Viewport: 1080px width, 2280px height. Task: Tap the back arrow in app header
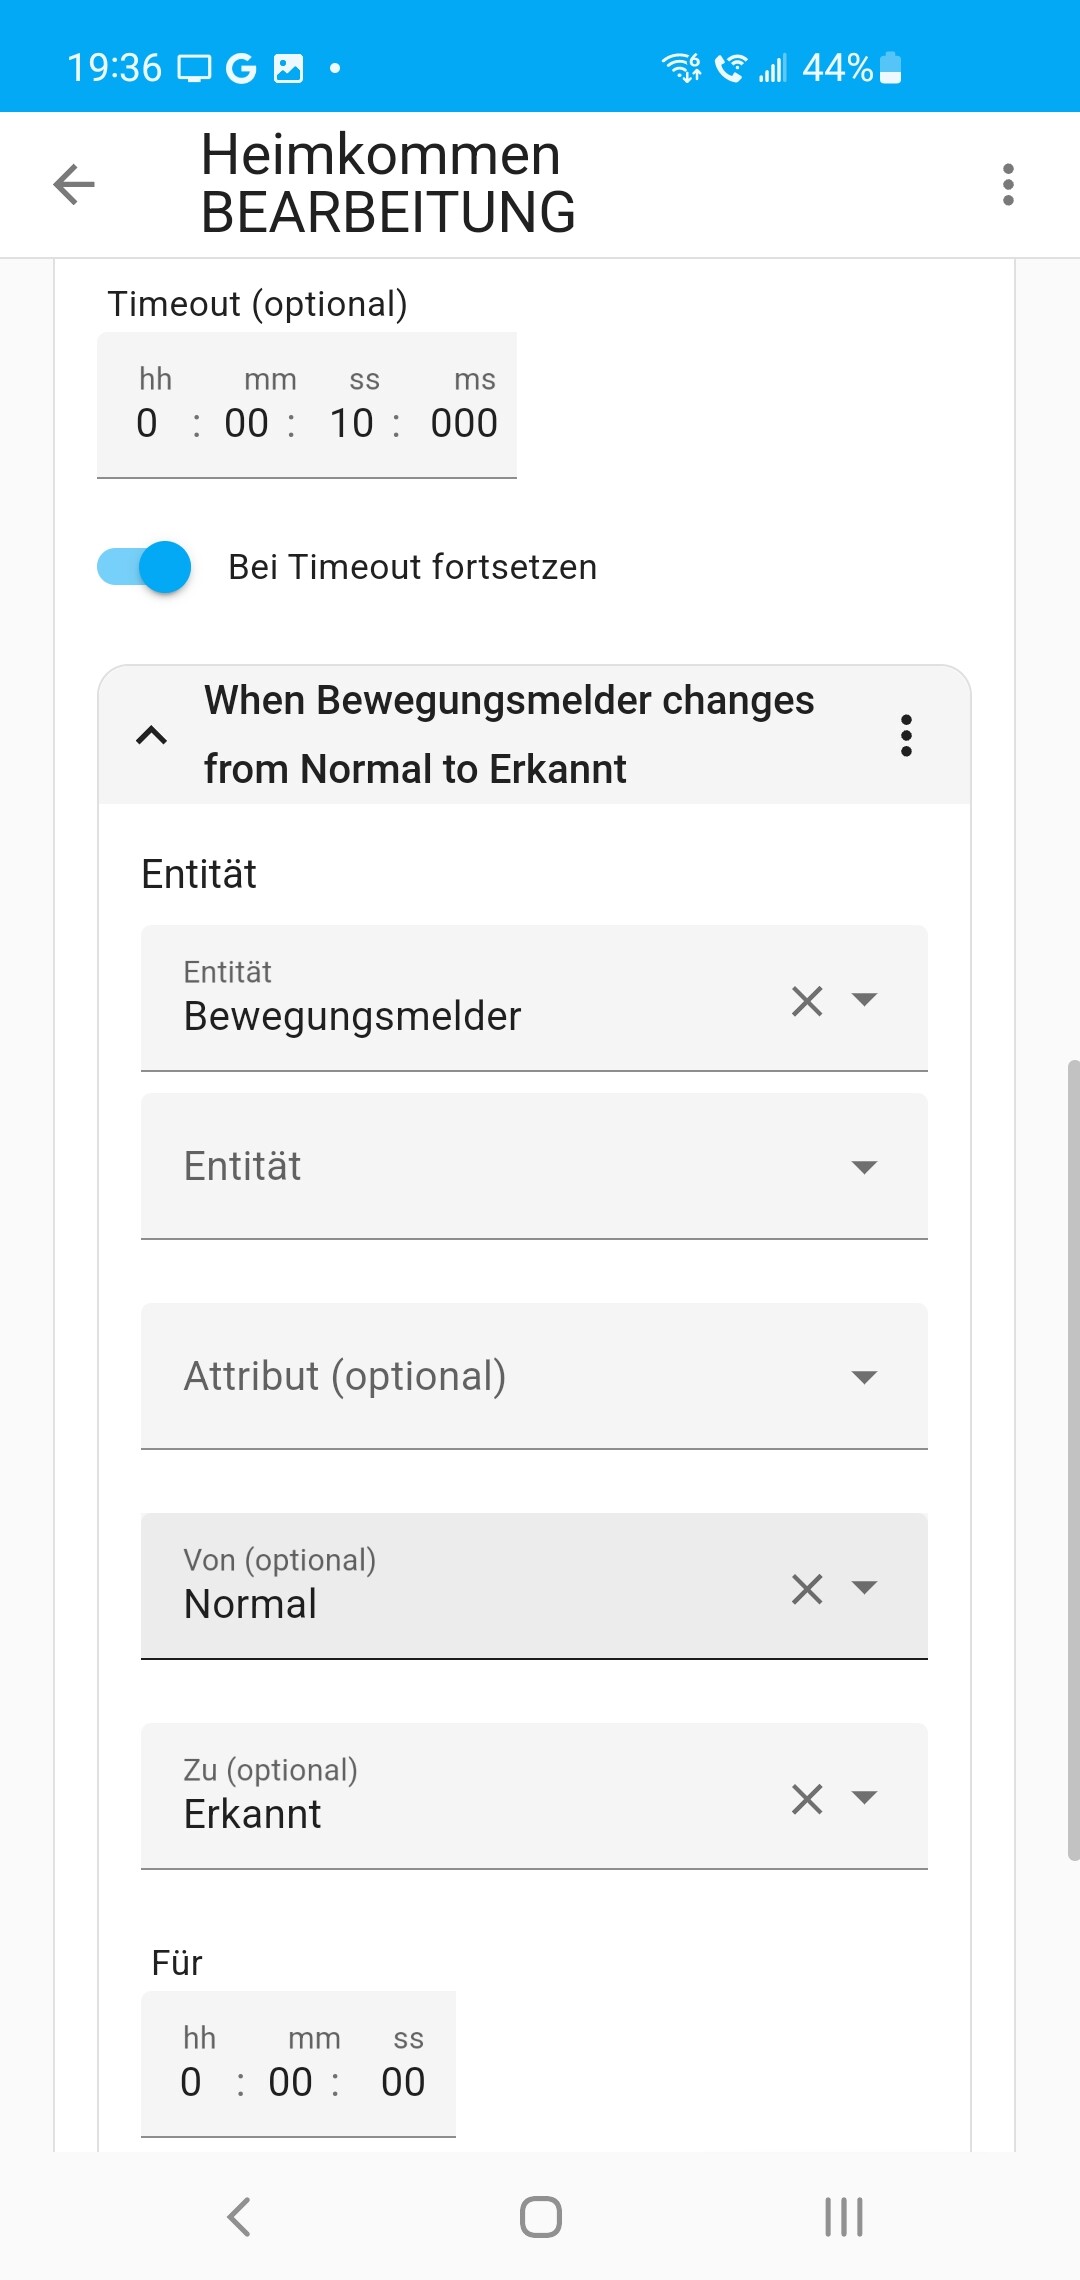[74, 185]
